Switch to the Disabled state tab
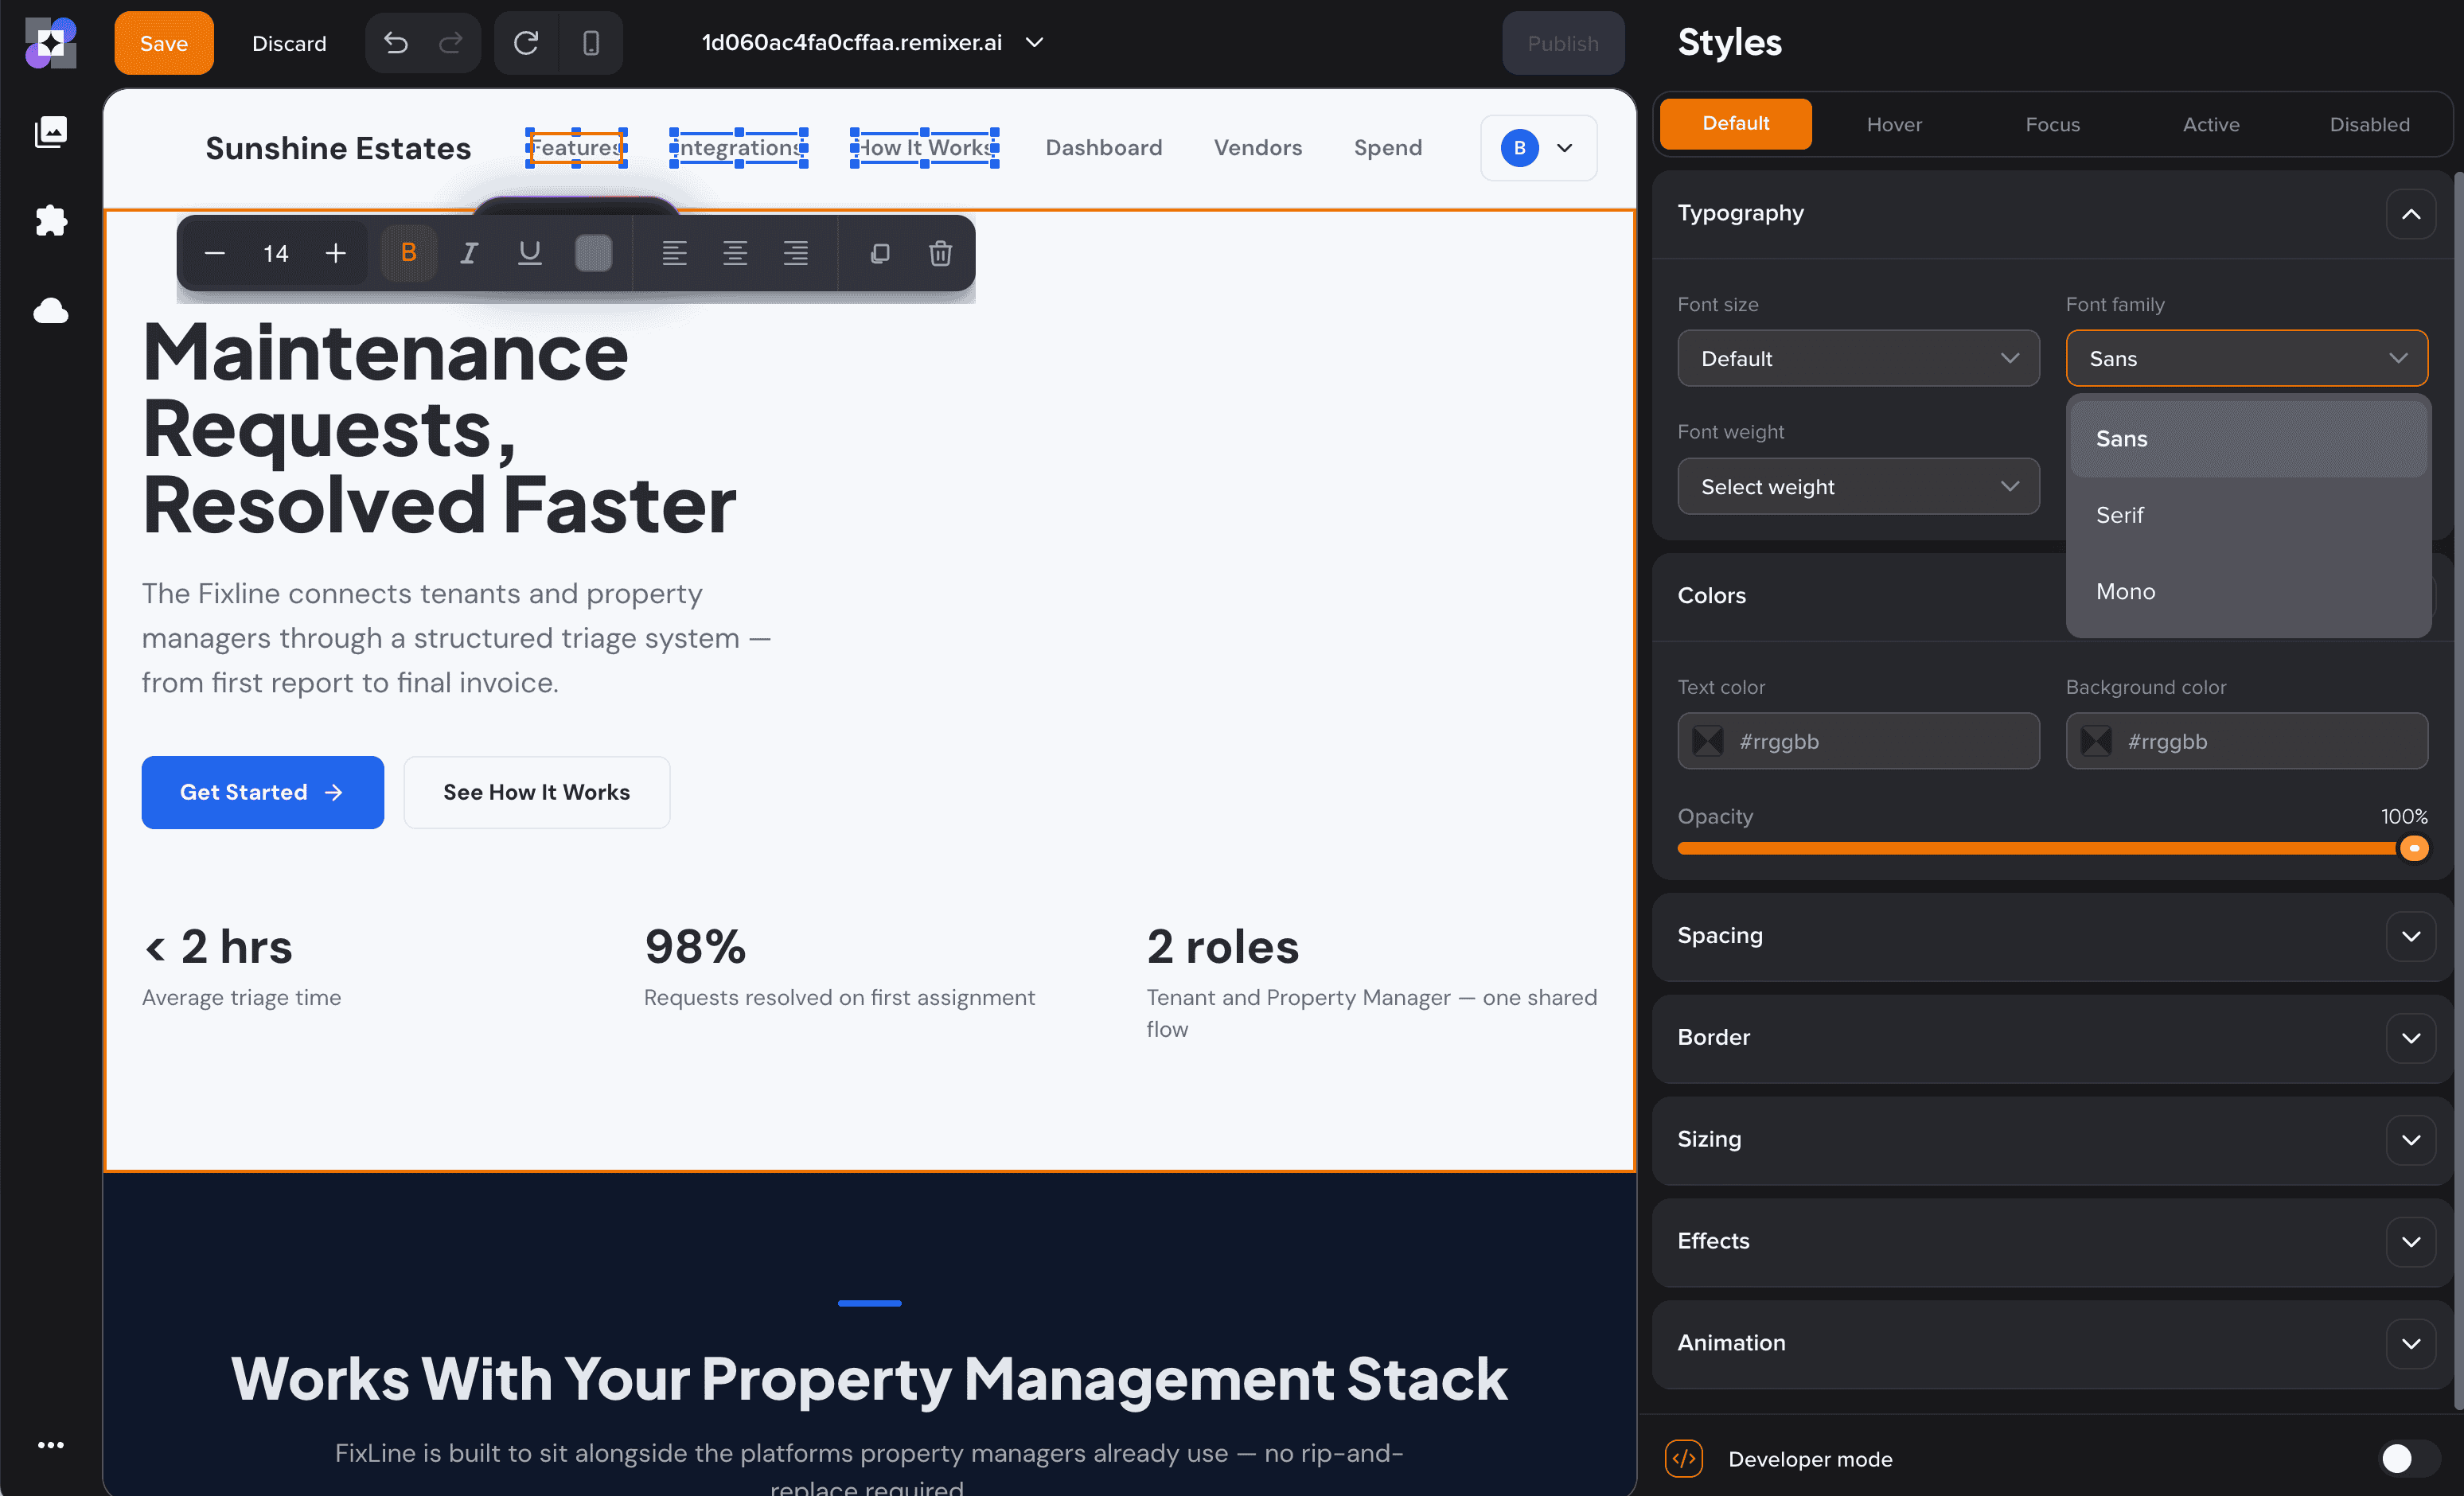Image resolution: width=2464 pixels, height=1496 pixels. coord(2369,124)
